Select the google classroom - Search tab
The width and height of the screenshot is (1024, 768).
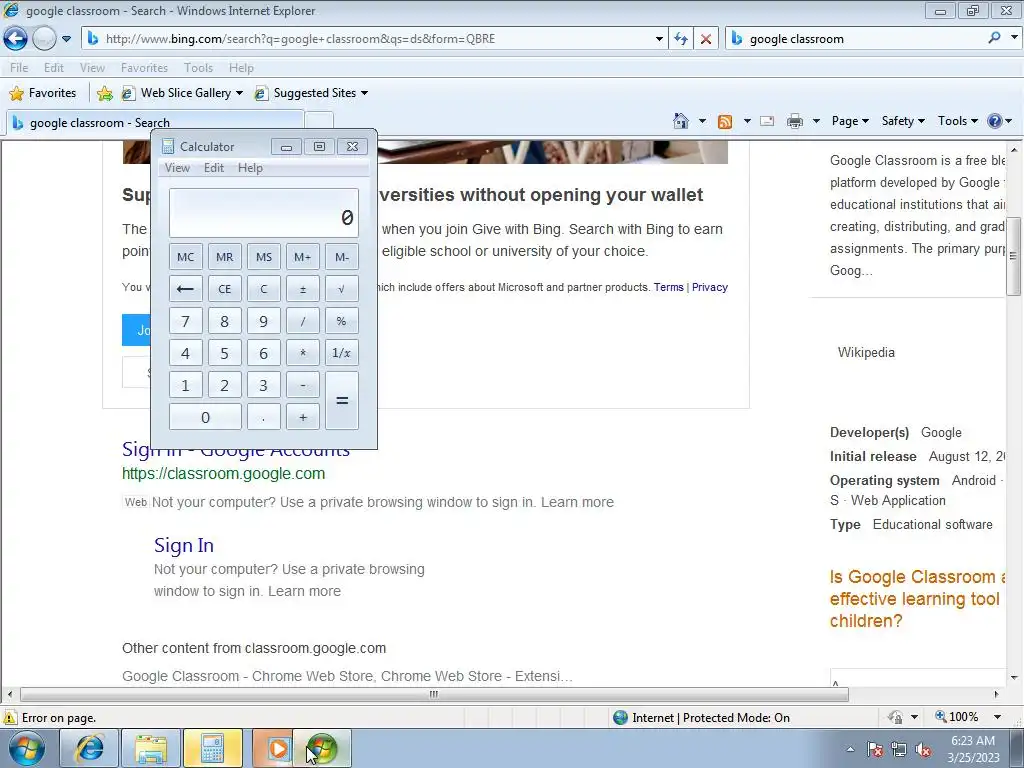click(x=154, y=122)
